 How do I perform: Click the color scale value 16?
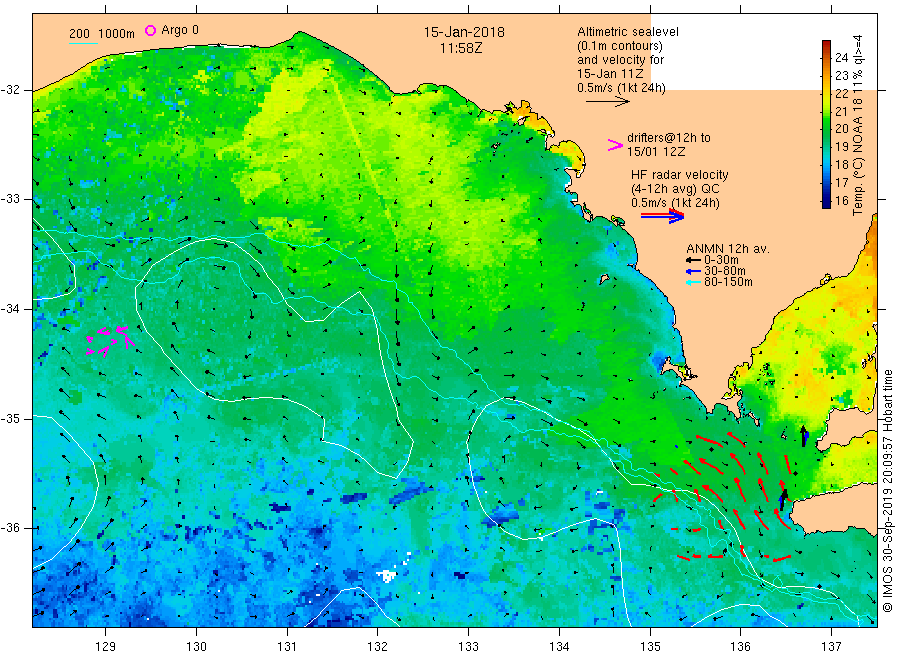pyautogui.click(x=841, y=200)
